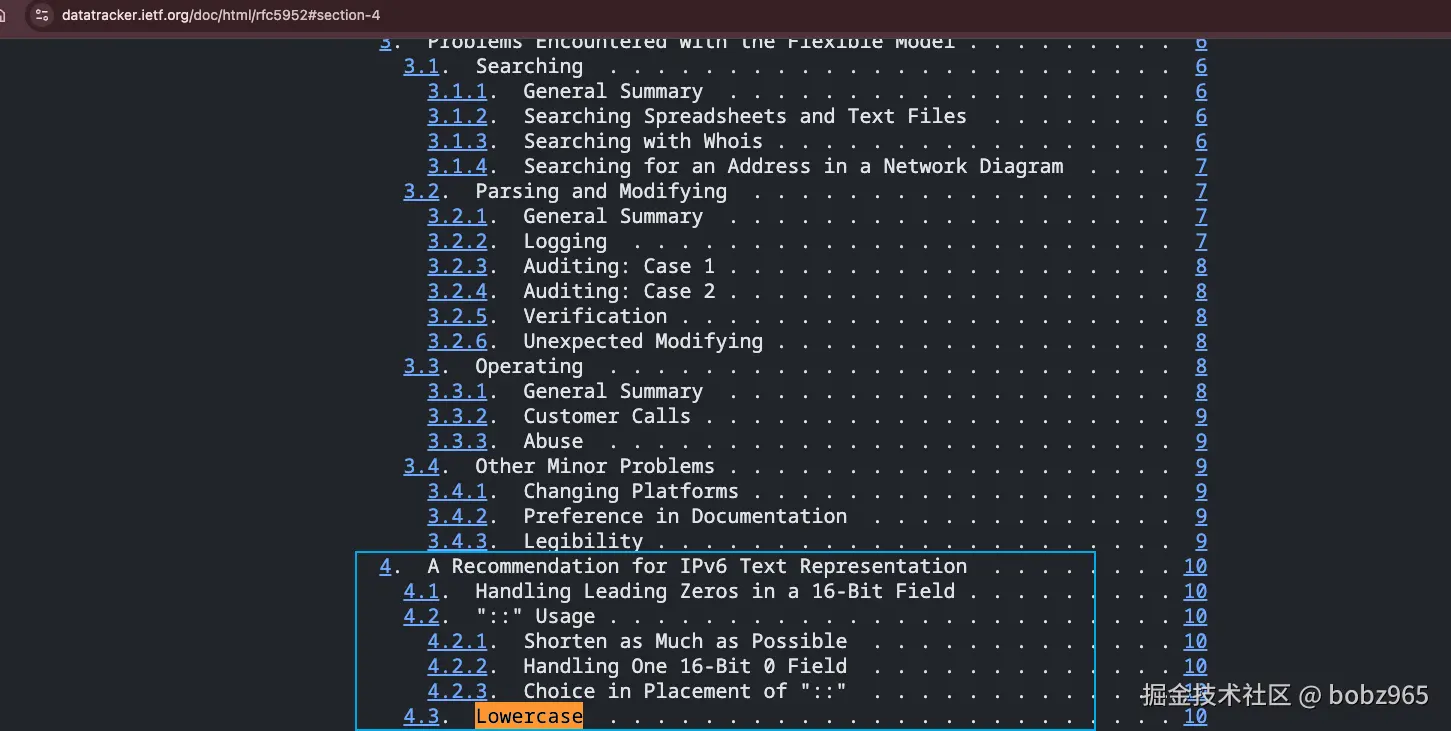Click the text "Searching Spreadsheets and Text Files"
Image resolution: width=1451 pixels, height=731 pixels.
click(745, 117)
